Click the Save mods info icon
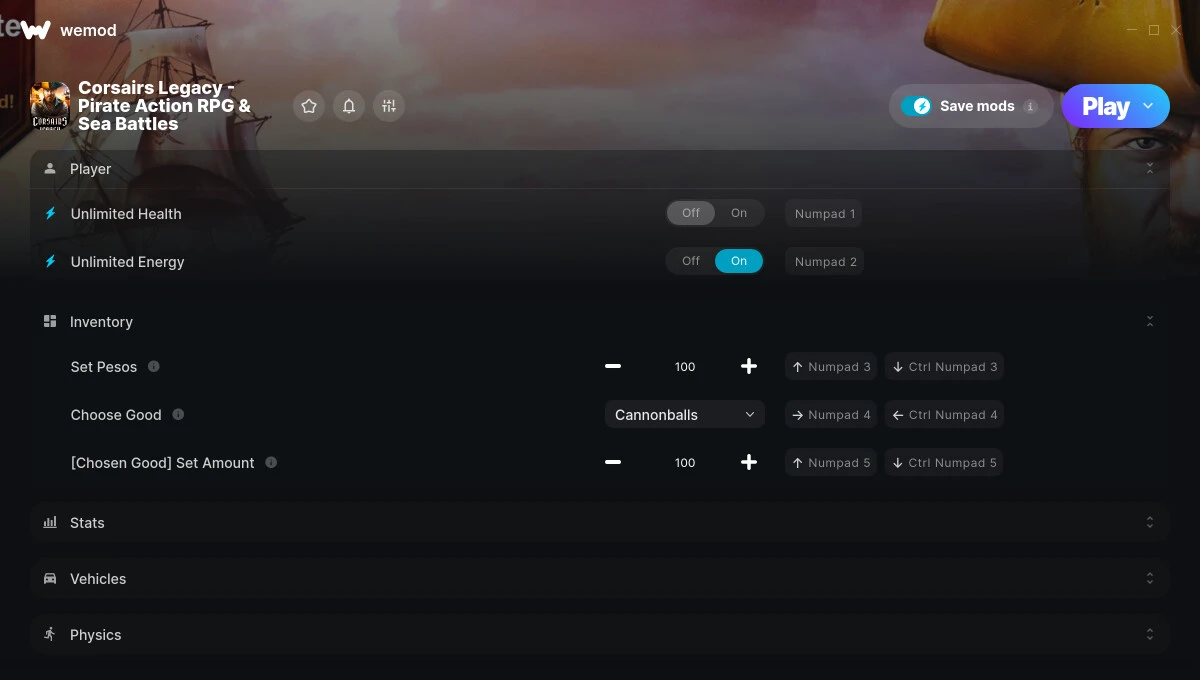Viewport: 1200px width, 680px height. [x=1031, y=106]
